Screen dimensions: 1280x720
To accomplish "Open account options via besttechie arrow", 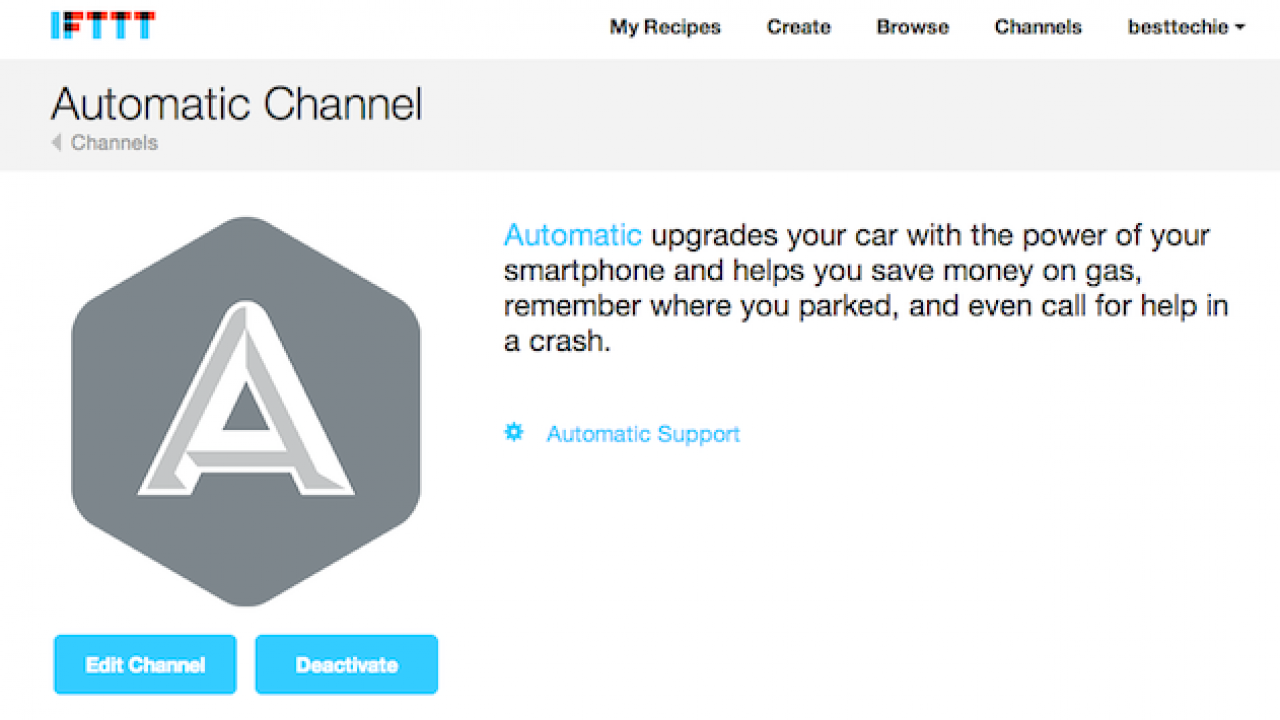I will point(1240,27).
